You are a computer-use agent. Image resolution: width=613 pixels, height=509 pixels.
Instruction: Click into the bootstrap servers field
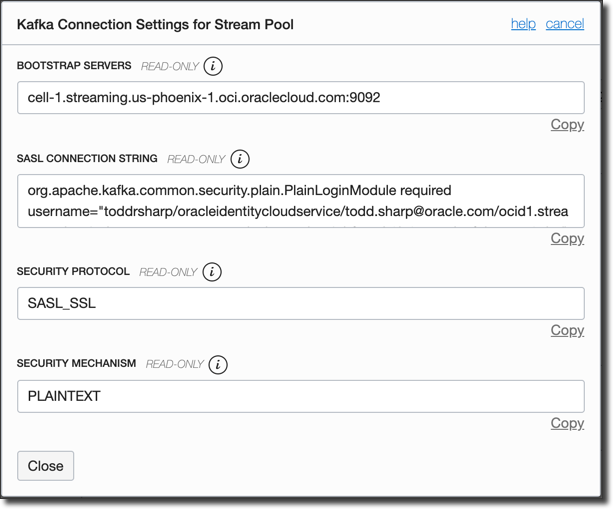(300, 98)
